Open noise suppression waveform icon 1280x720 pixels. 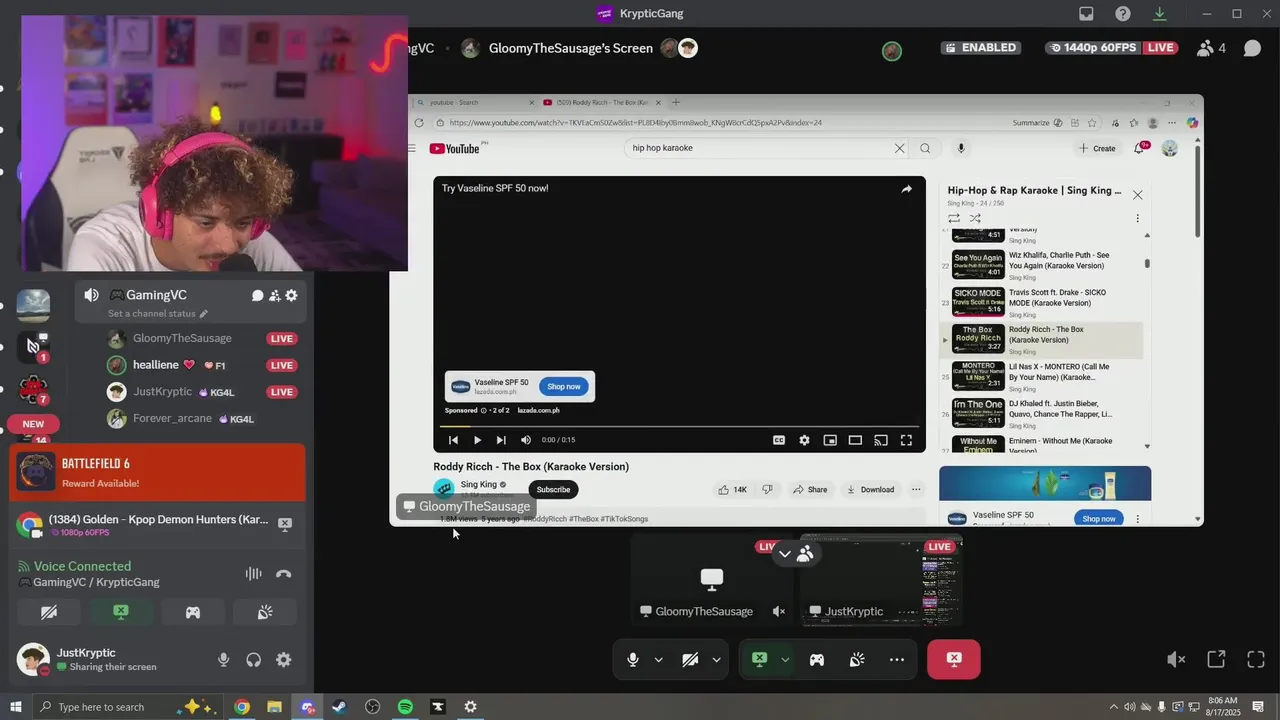pyautogui.click(x=253, y=574)
